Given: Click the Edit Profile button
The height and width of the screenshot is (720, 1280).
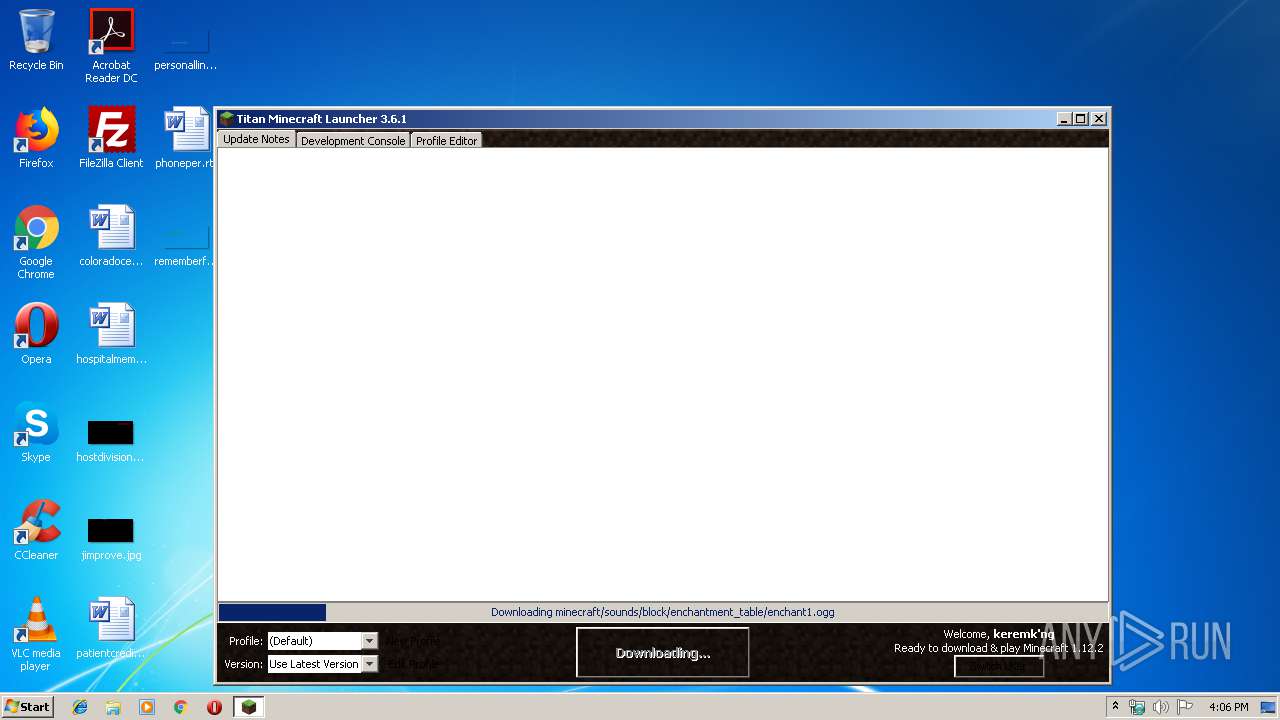Looking at the screenshot, I should point(413,664).
